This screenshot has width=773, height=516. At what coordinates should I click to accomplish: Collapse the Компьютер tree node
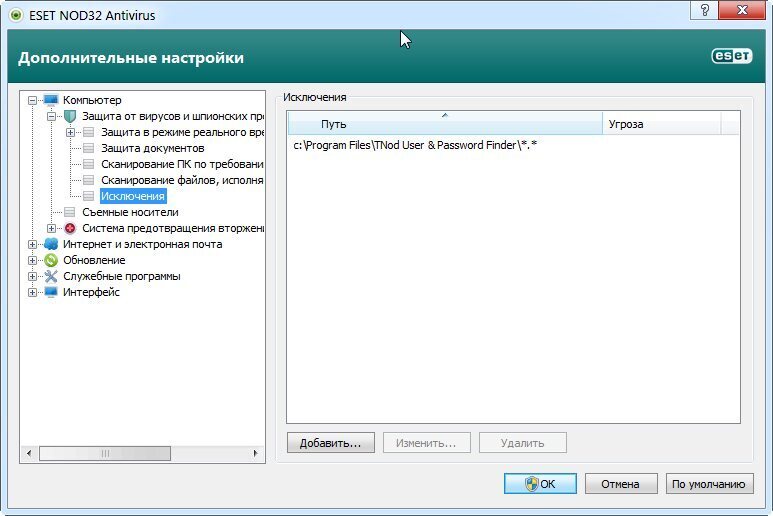tap(33, 100)
